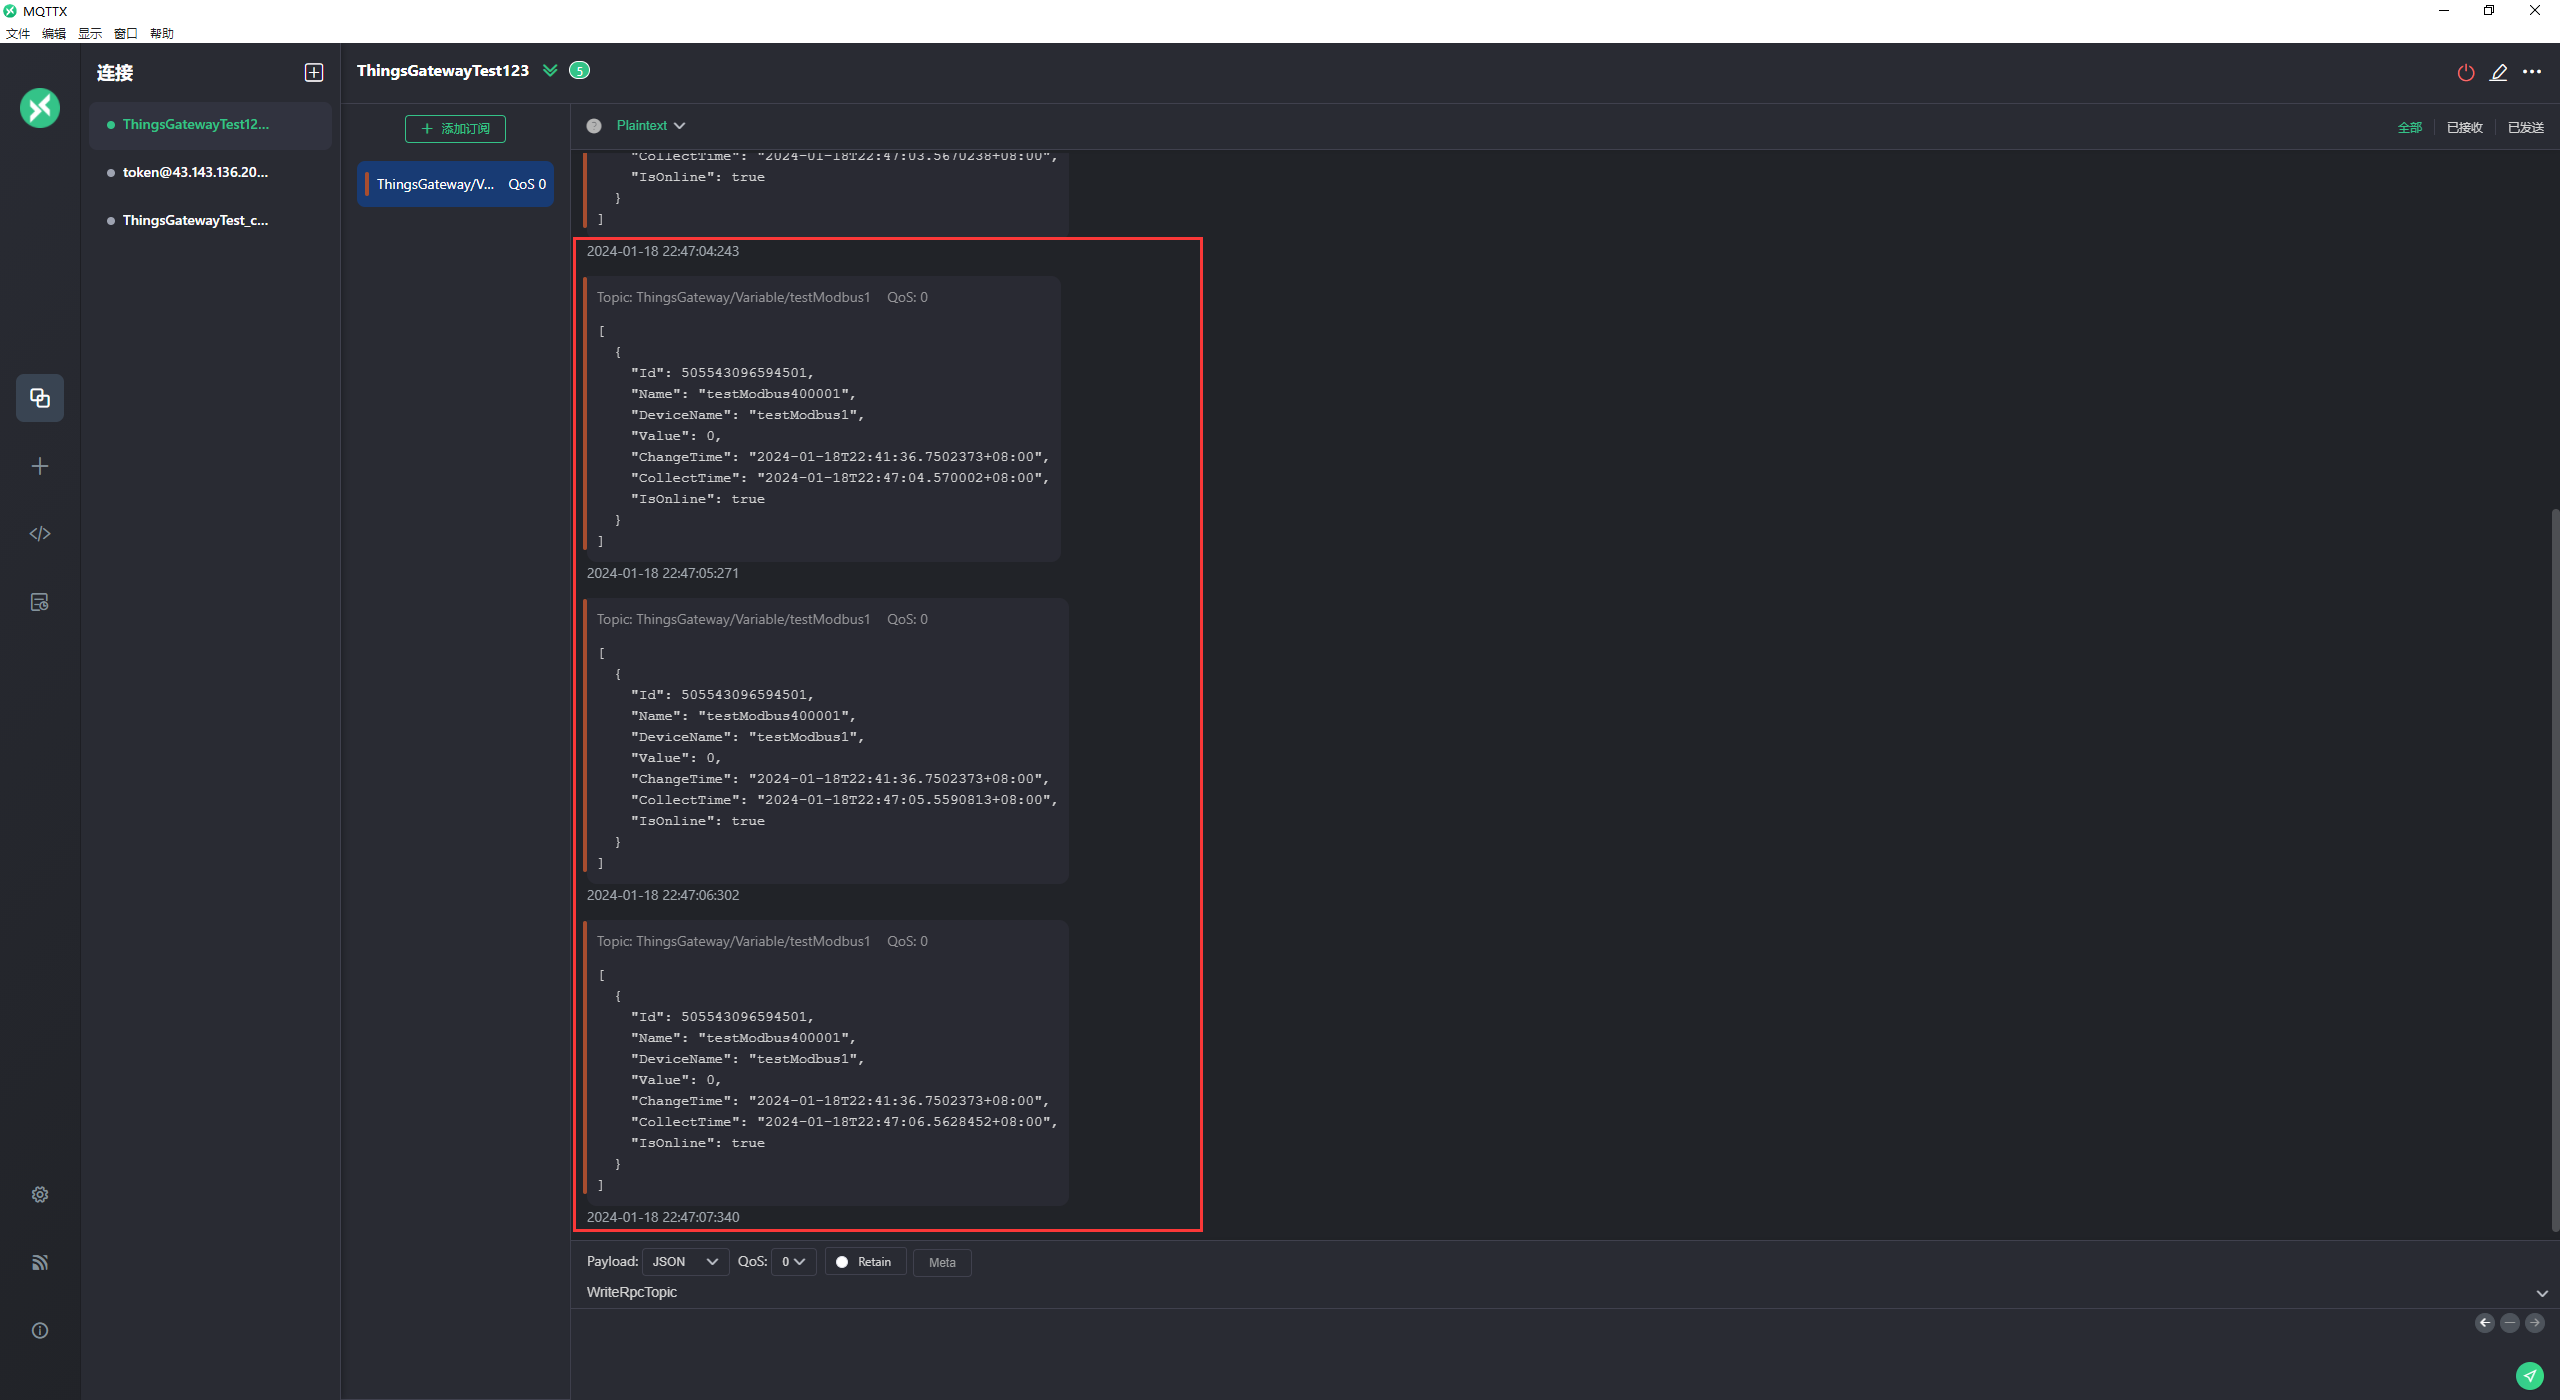Image resolution: width=2560 pixels, height=1400 pixels.
Task: Filter messages to 已接收 received only
Action: [x=2464, y=127]
